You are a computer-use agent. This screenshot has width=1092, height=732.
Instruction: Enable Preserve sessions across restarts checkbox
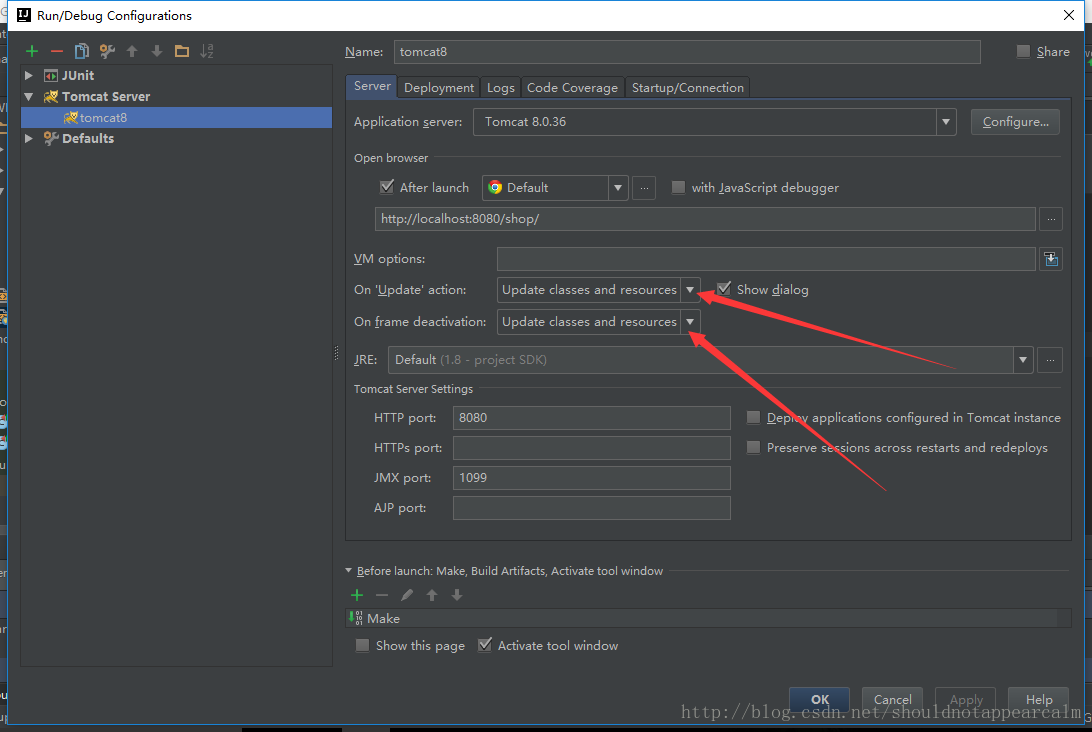pos(753,447)
